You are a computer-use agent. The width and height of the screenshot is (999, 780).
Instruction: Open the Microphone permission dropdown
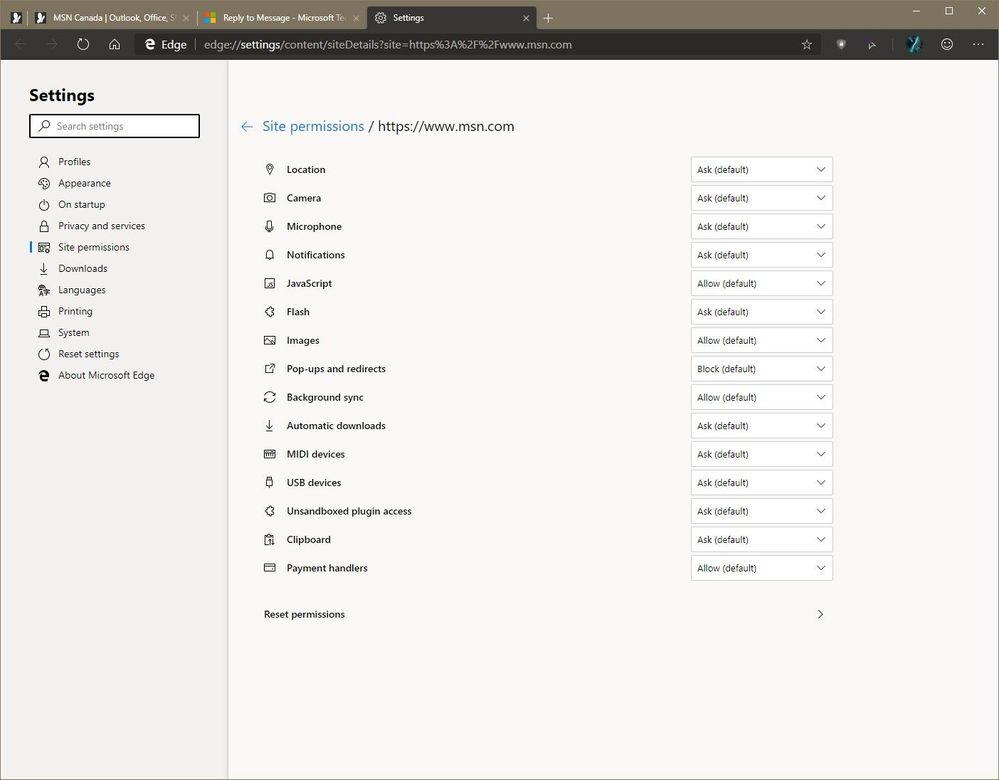761,226
